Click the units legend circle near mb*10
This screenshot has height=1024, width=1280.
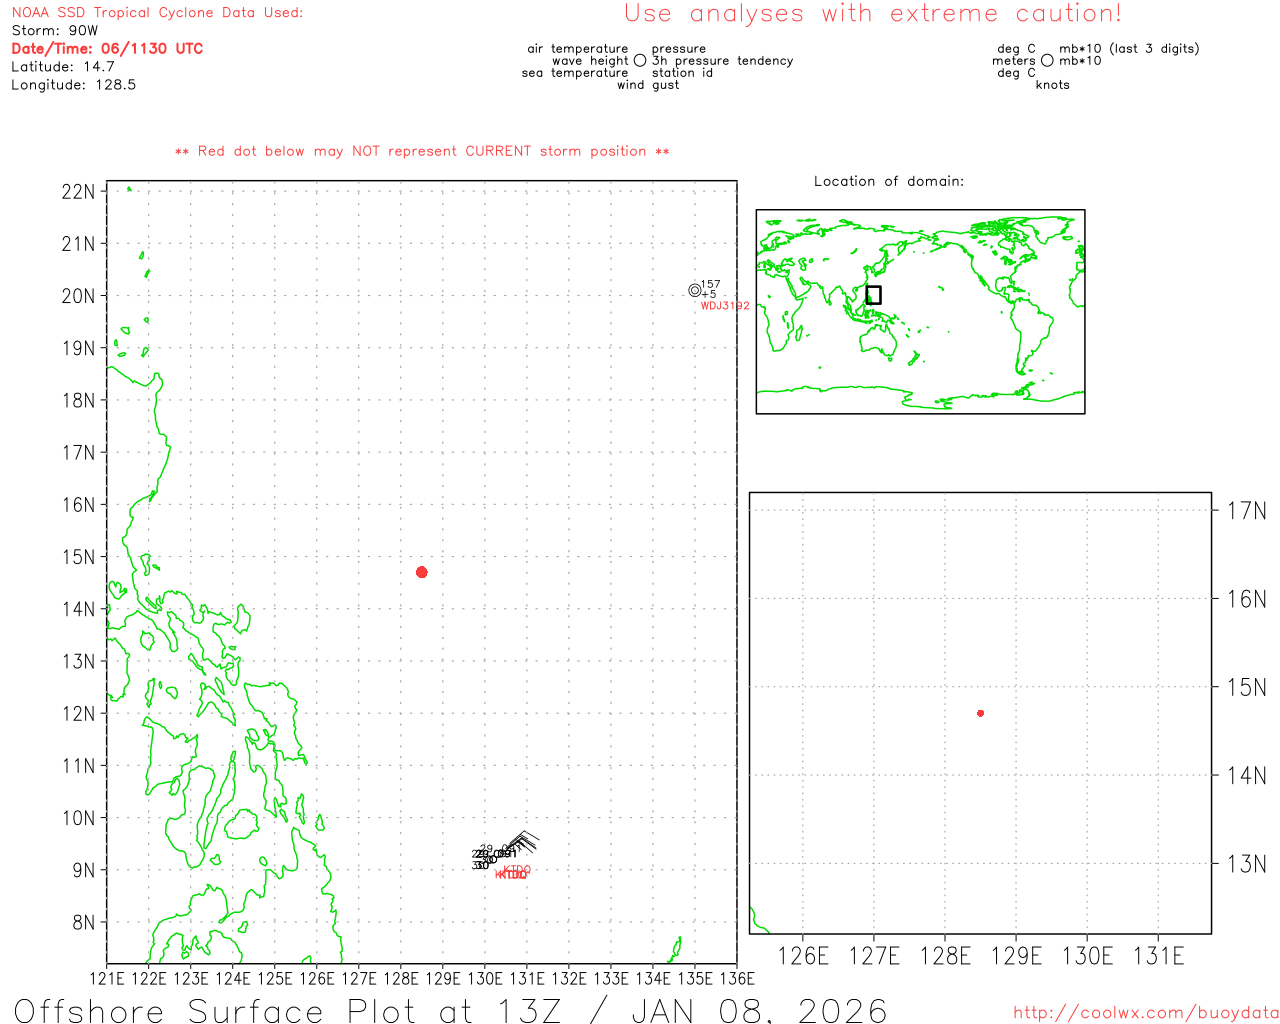(x=1047, y=61)
